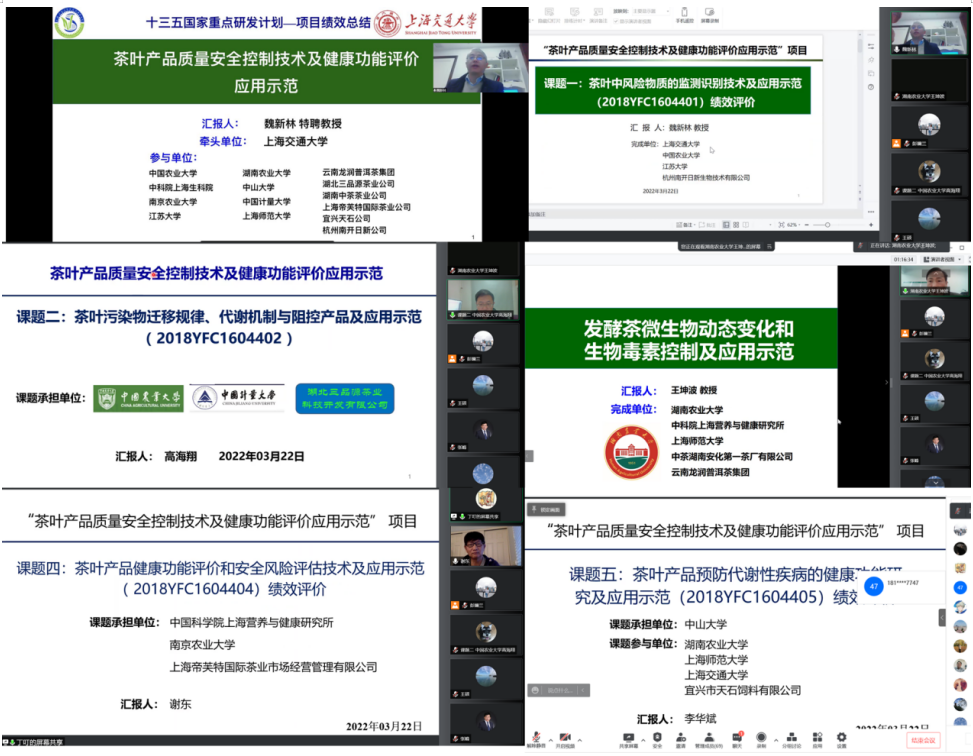Click the fit-to-window zoom icon beside 62%
Image resolution: width=973 pixels, height=756 pixels.
781,225
